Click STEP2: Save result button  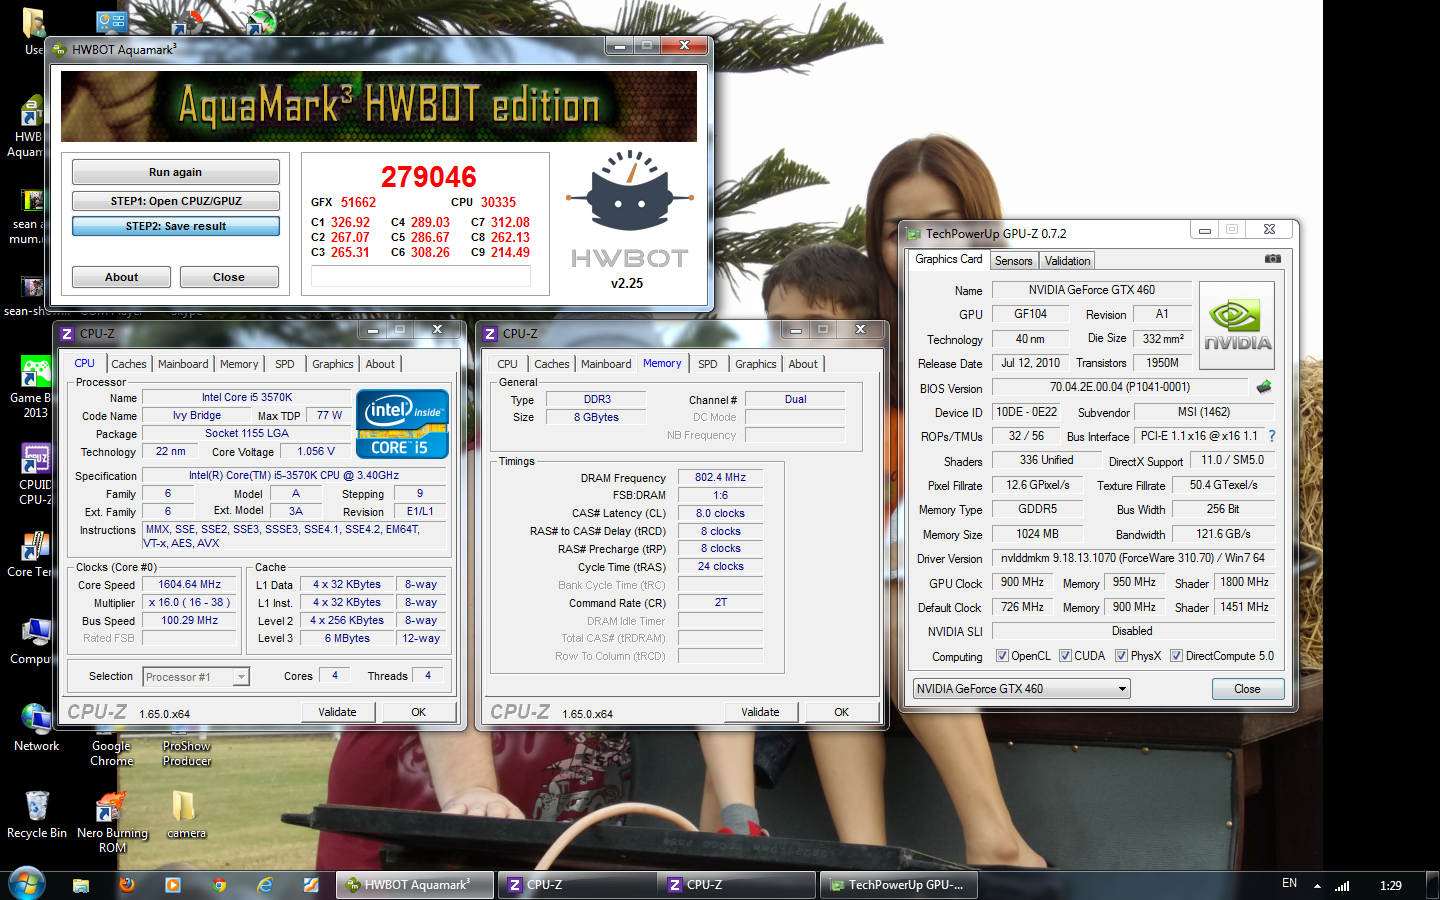pyautogui.click(x=175, y=226)
